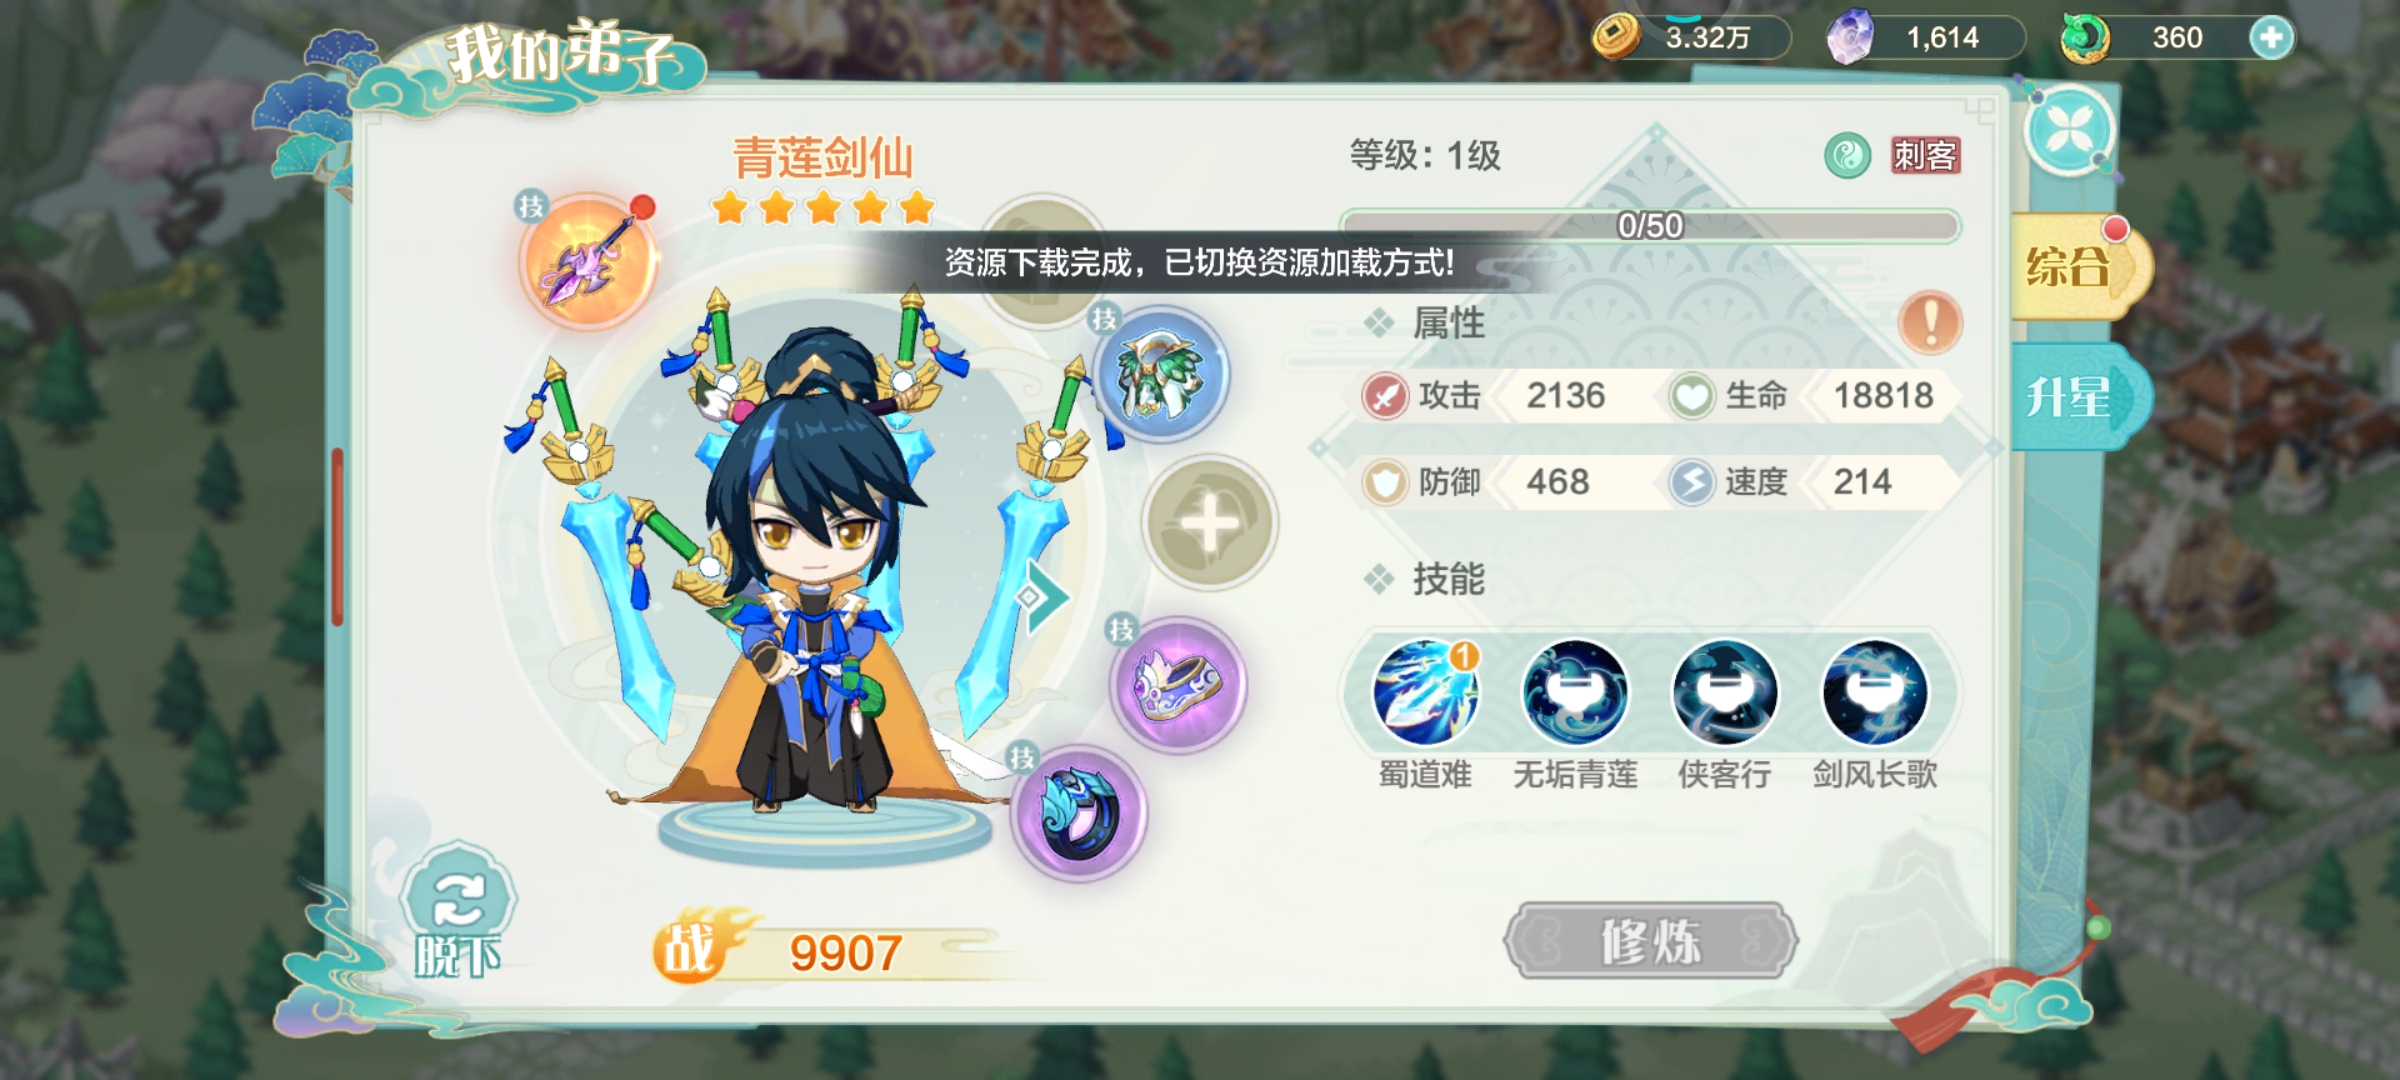Add equipment in the empty plus slot
Screen dimensions: 2400x1080
(1210, 523)
